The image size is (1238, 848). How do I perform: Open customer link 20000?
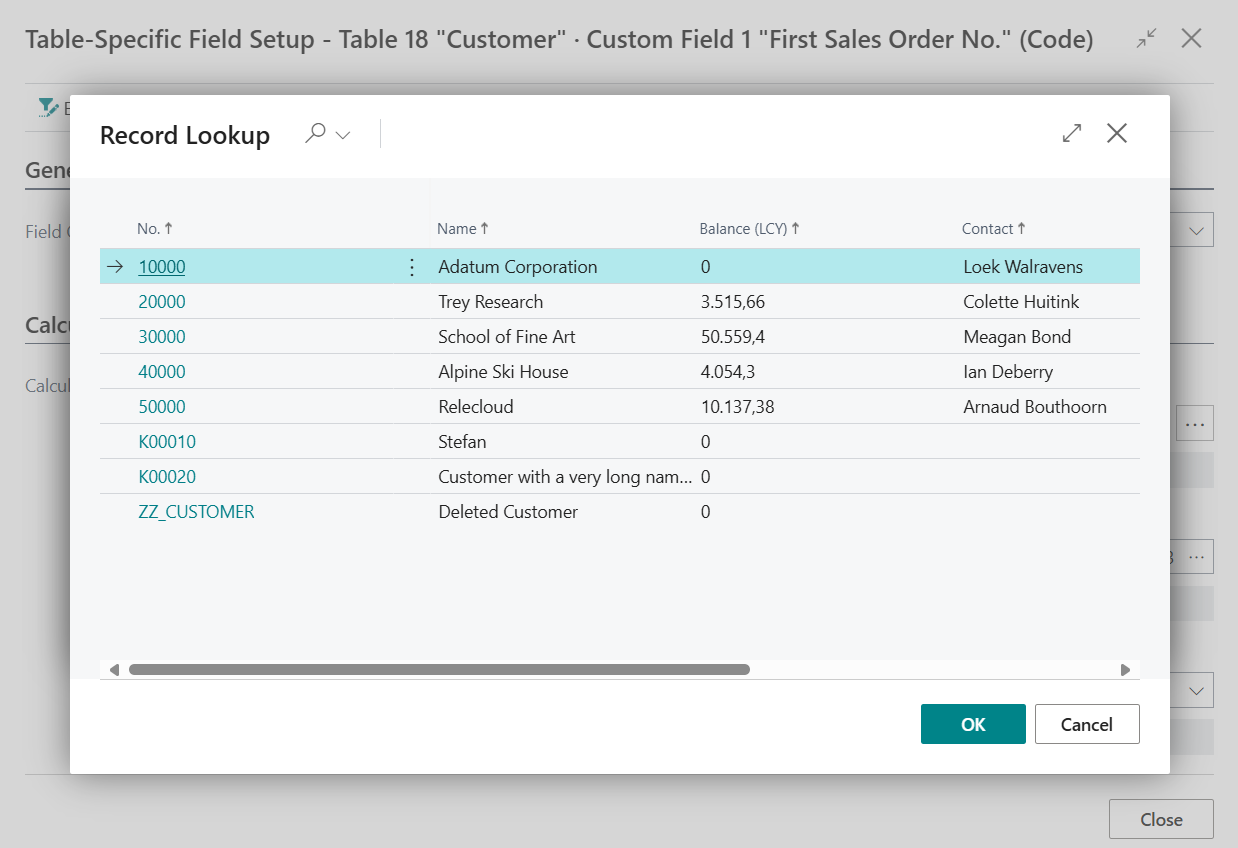pyautogui.click(x=162, y=302)
